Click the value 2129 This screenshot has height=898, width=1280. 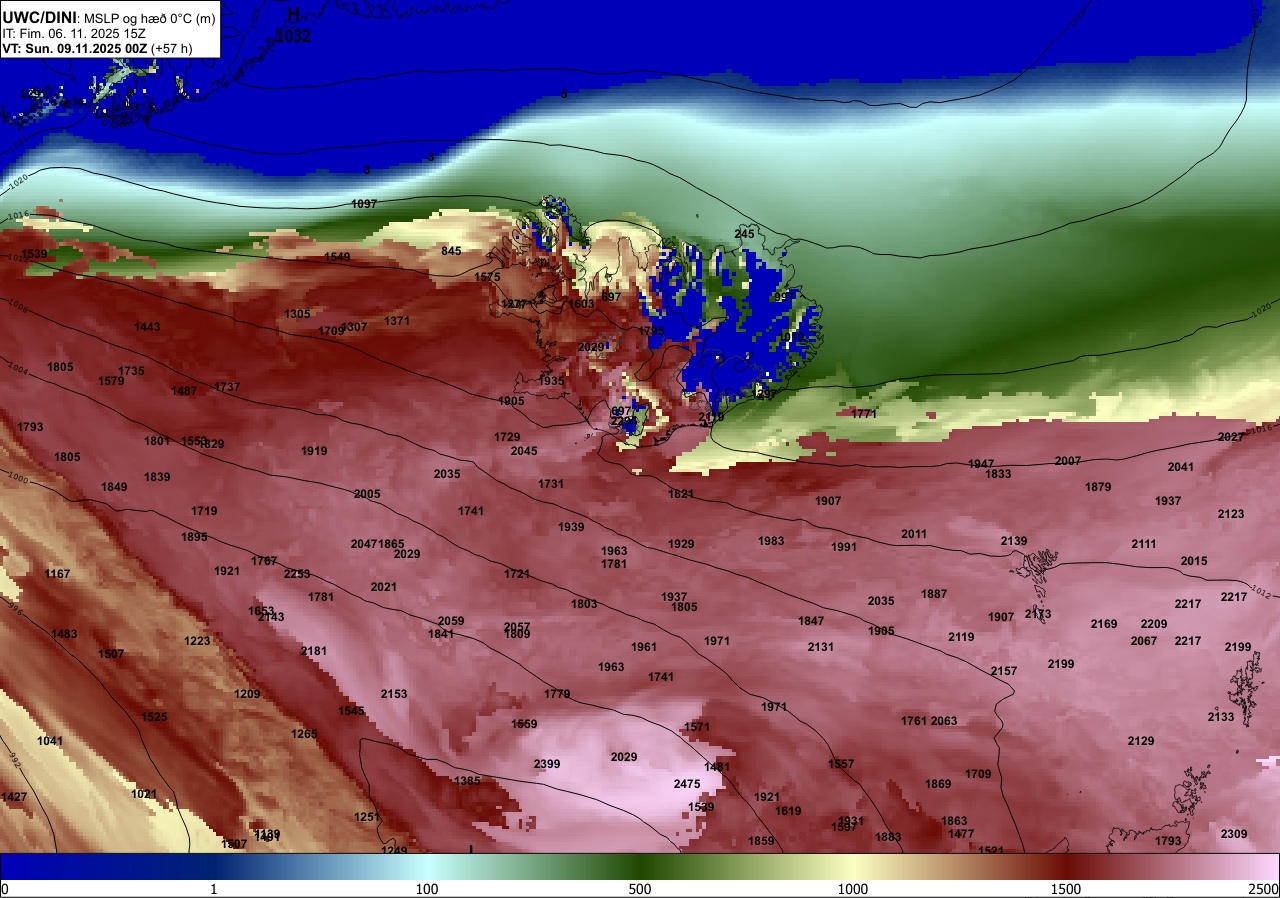(x=1141, y=741)
